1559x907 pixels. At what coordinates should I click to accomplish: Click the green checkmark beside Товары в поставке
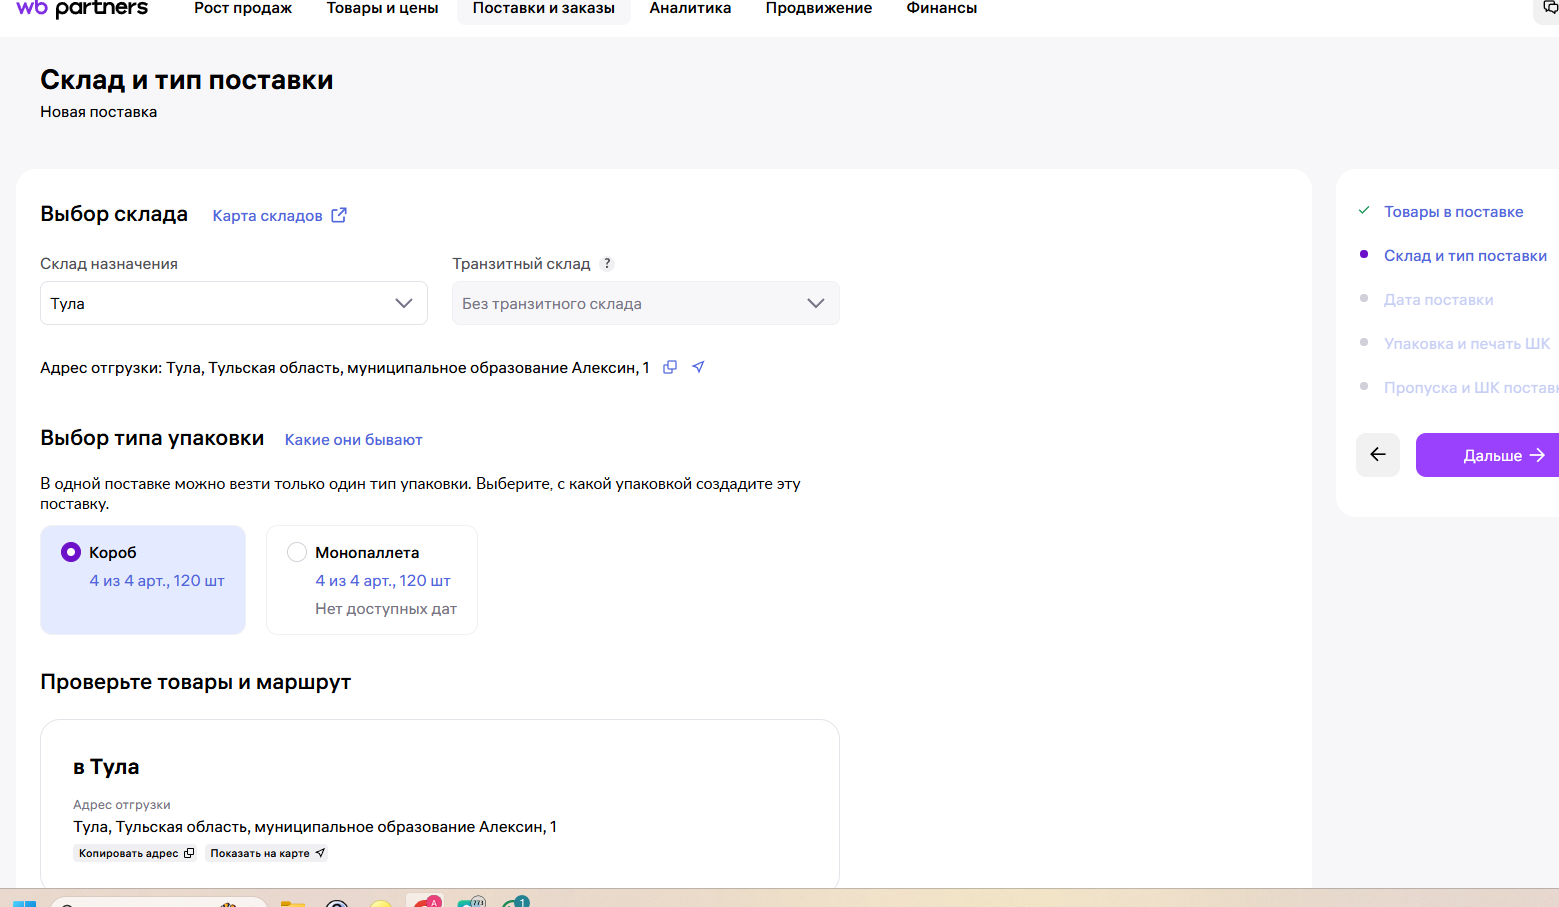pos(1364,211)
